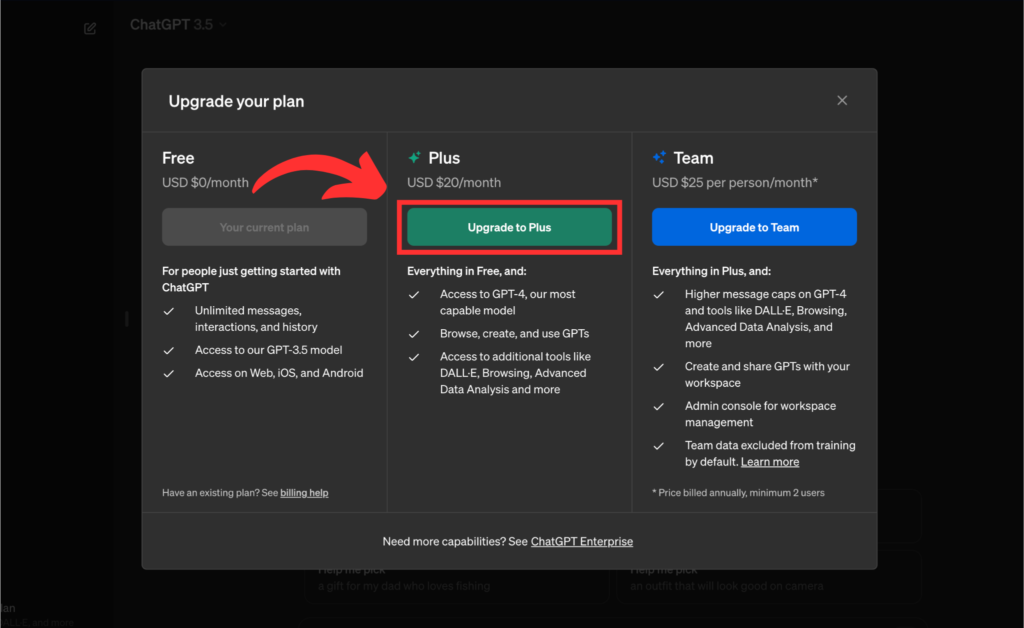Viewport: 1024px width, 628px height.
Task: Click the checkmark beside Team data excluded
Action: [x=659, y=446]
